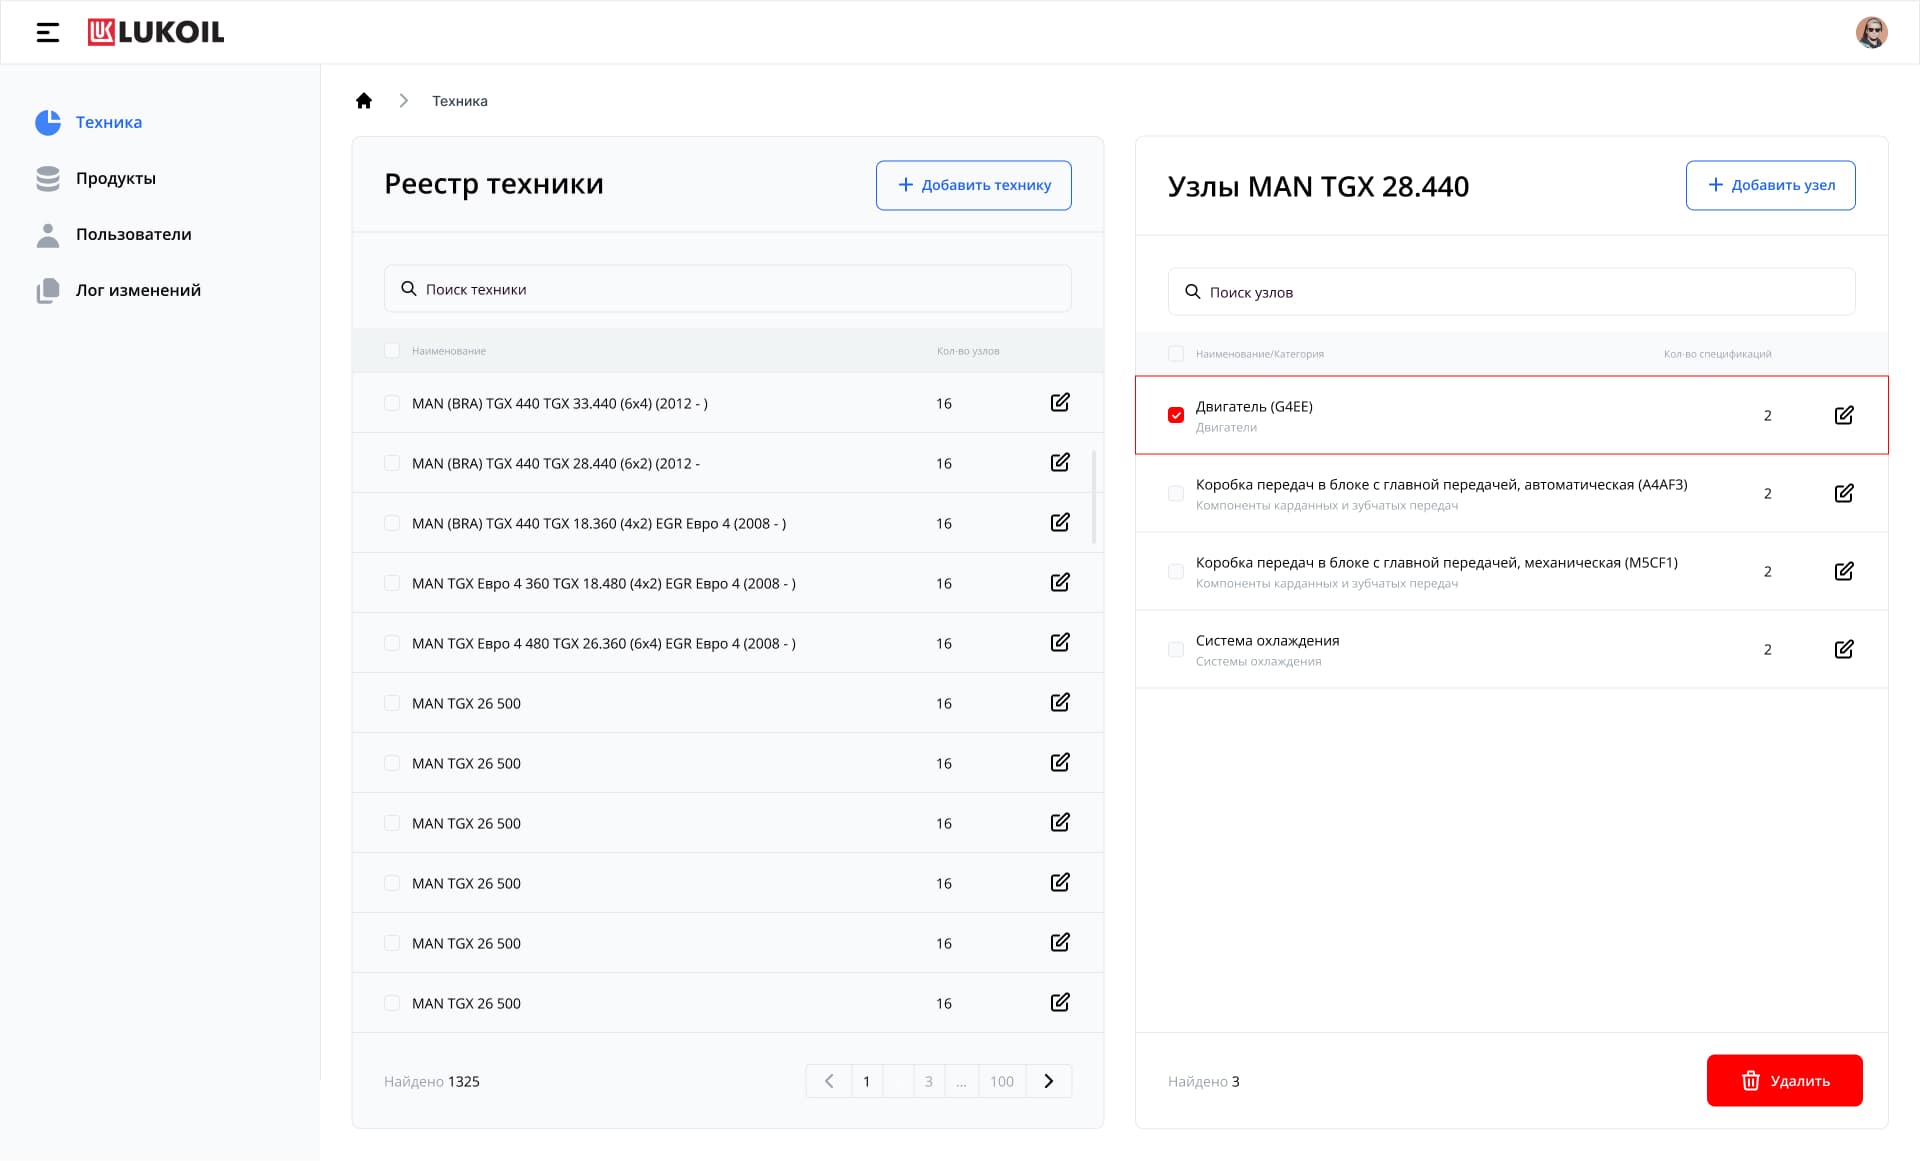Go to previous page arrow in pagination
This screenshot has height=1161, width=1920.
[829, 1081]
